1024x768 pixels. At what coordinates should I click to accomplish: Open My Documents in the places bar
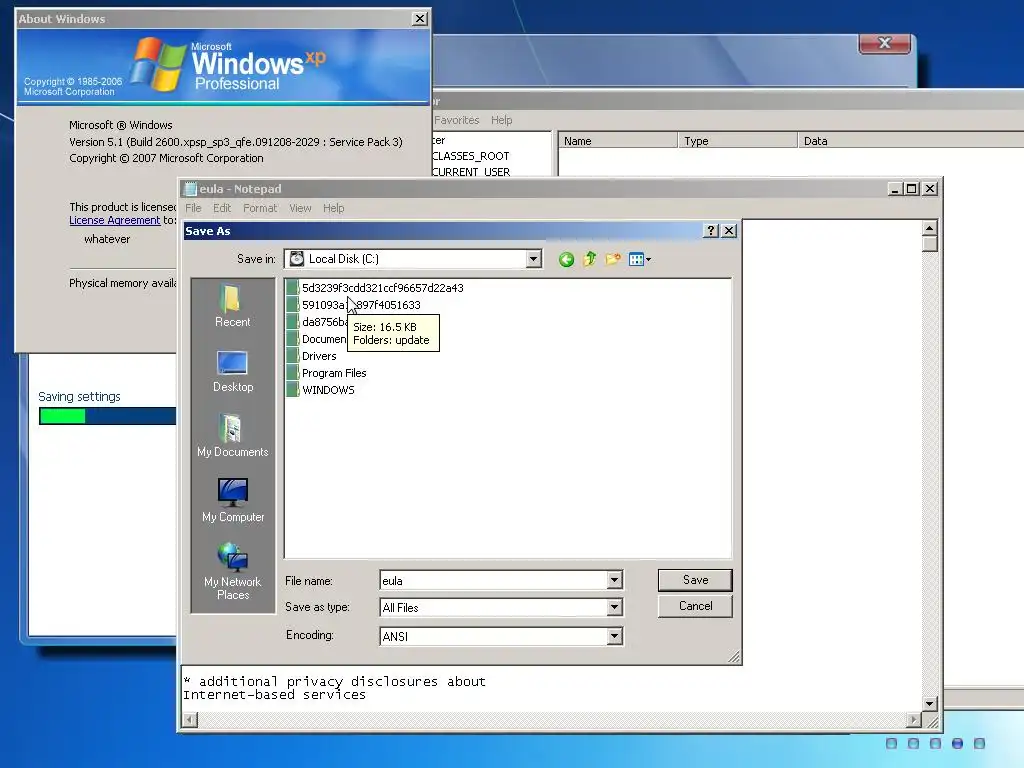pos(232,436)
